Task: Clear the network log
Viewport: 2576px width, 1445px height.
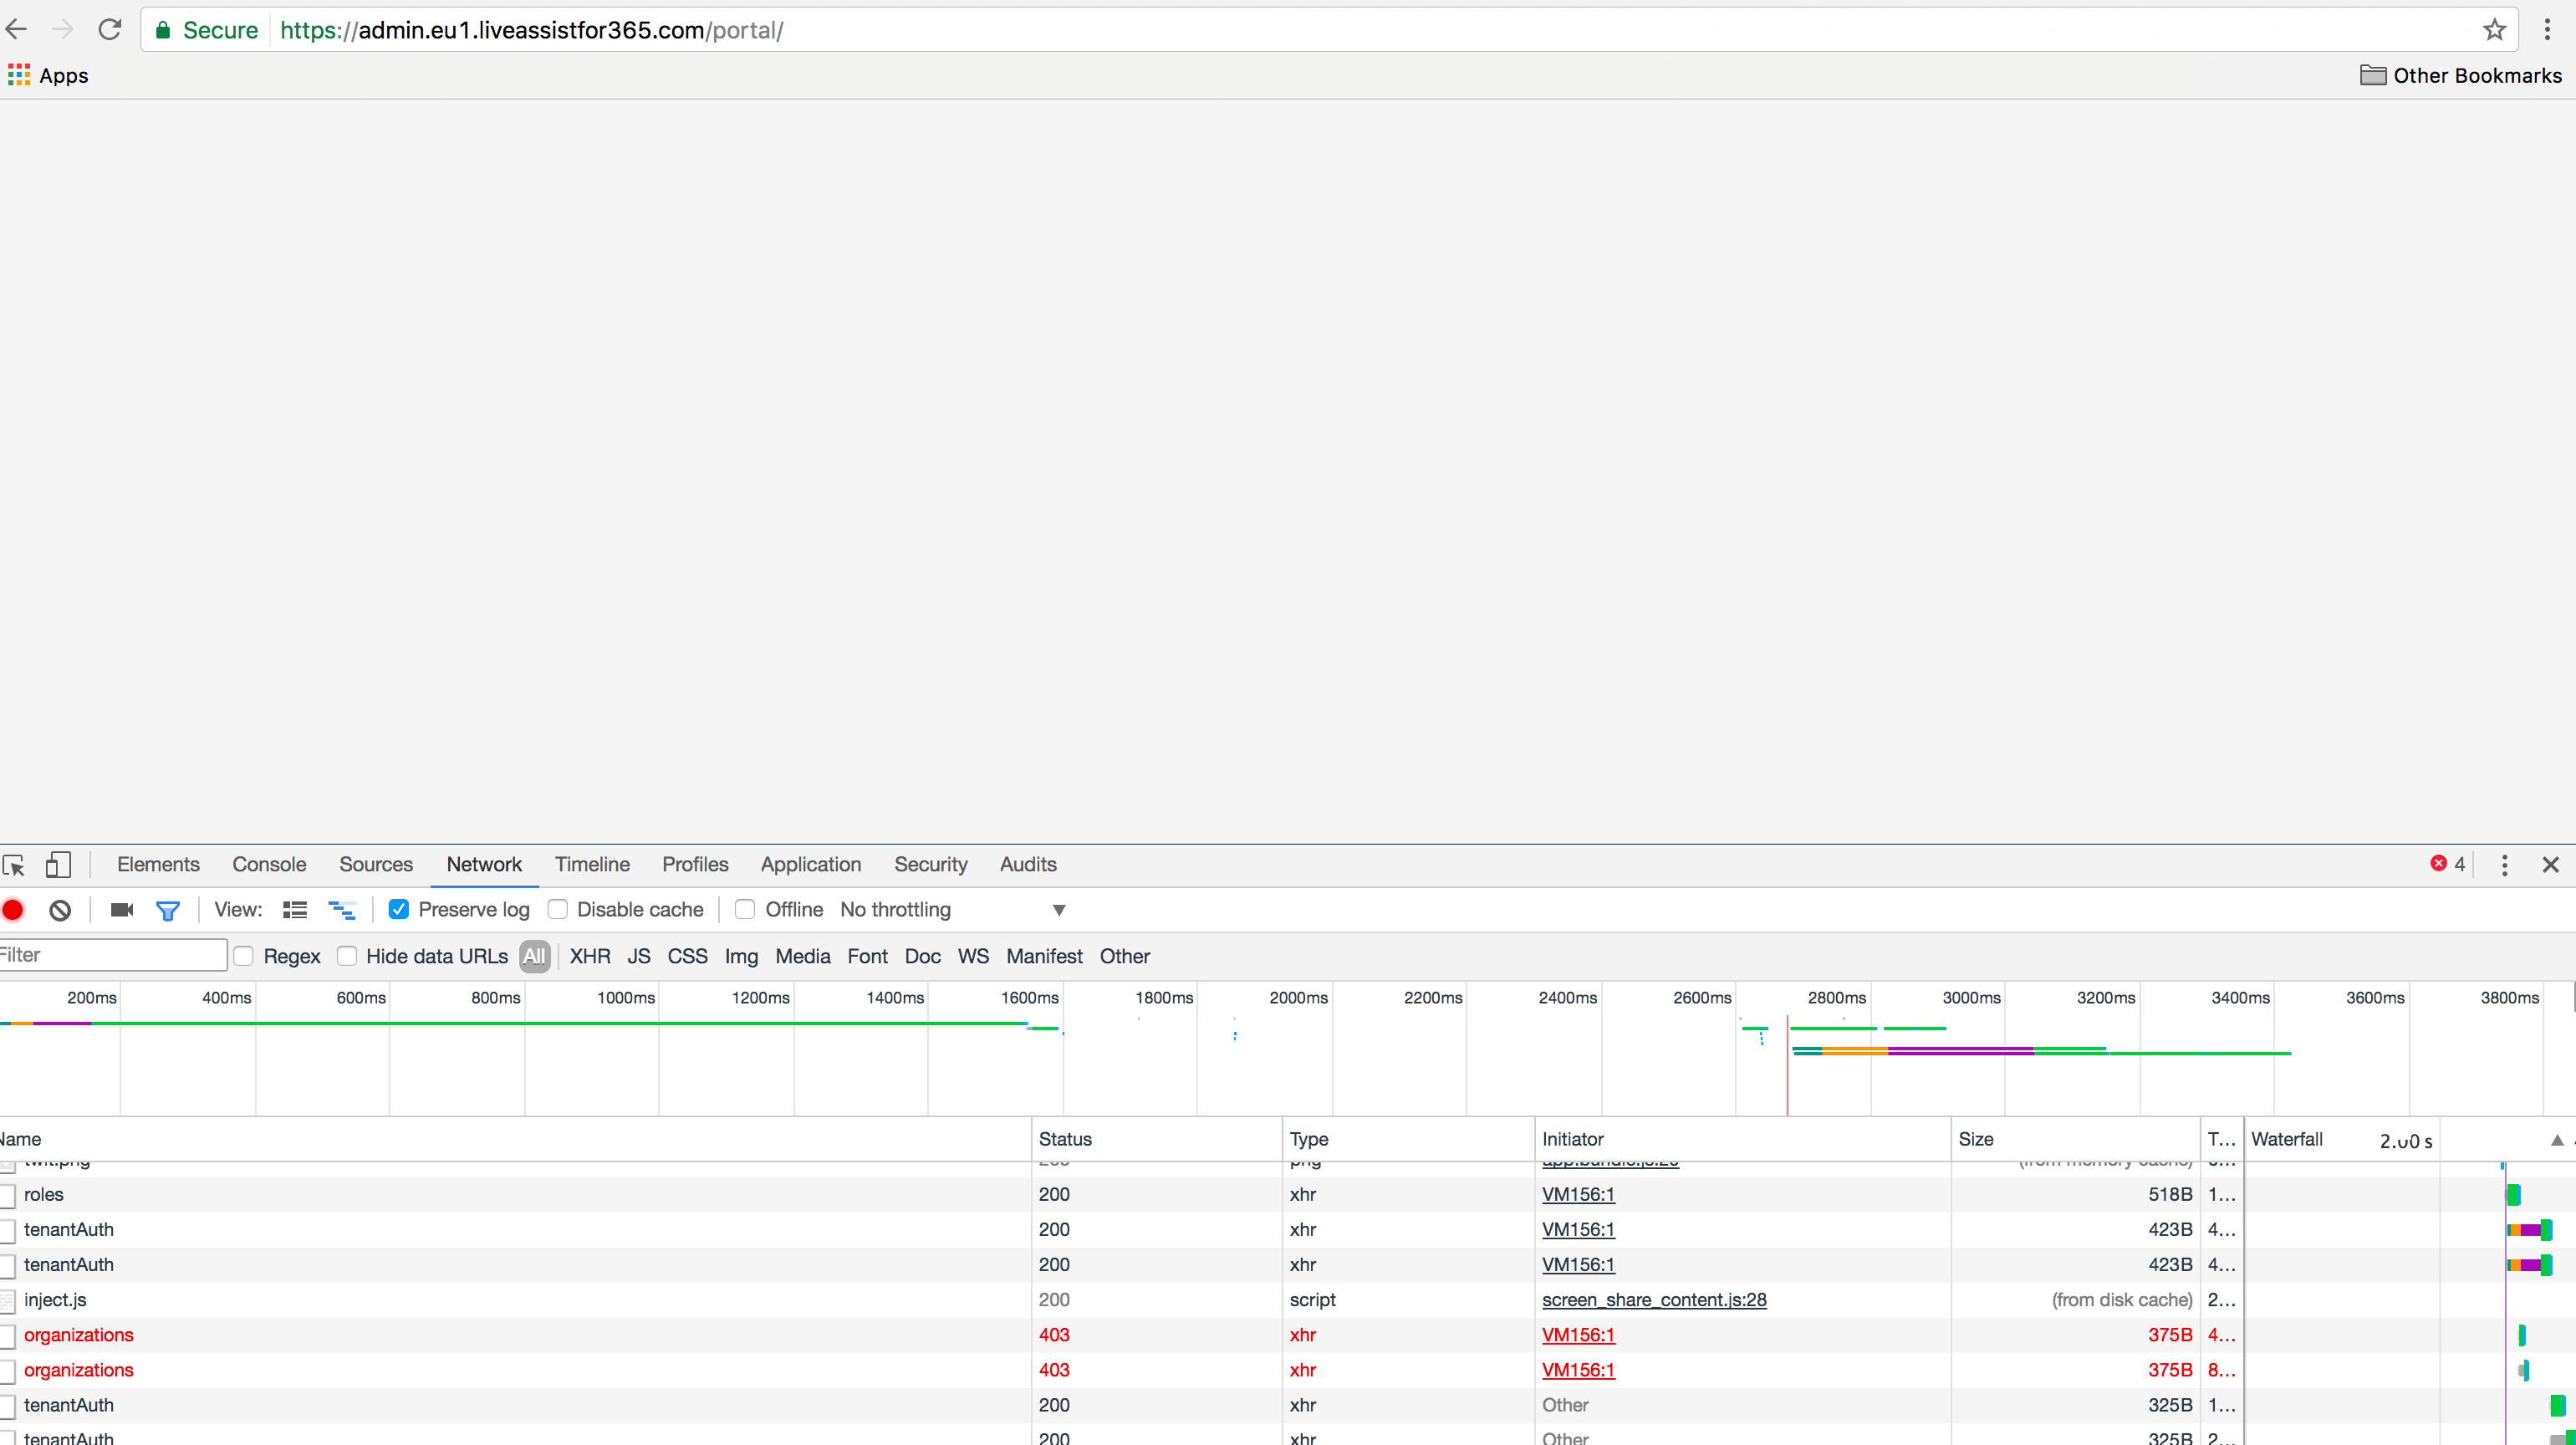Action: (x=60, y=909)
